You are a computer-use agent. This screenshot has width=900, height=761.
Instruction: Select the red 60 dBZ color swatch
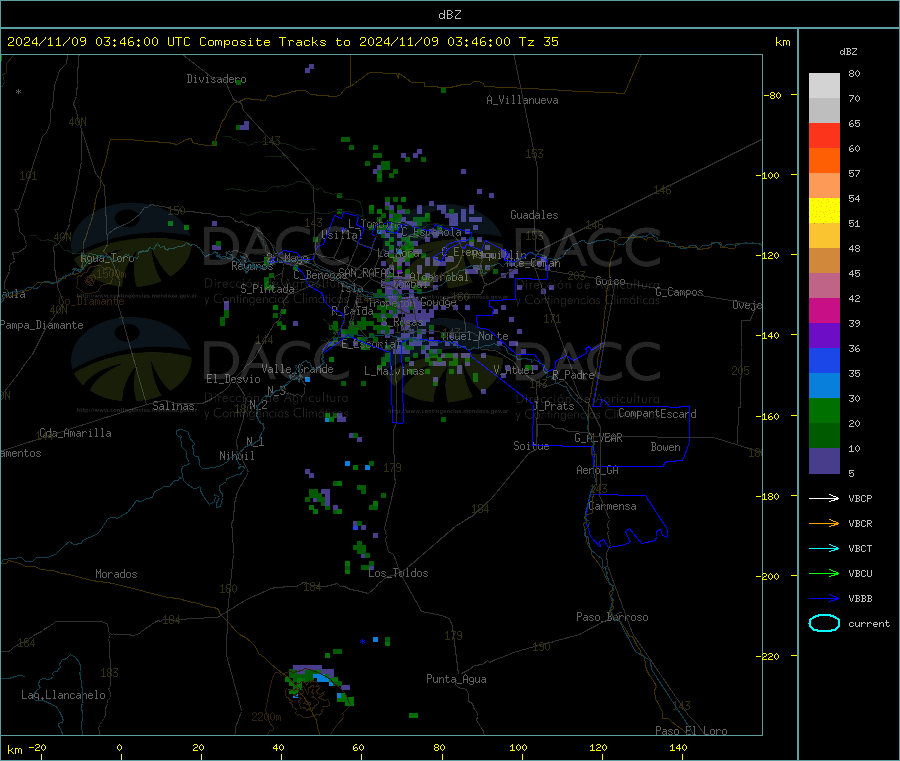(824, 135)
